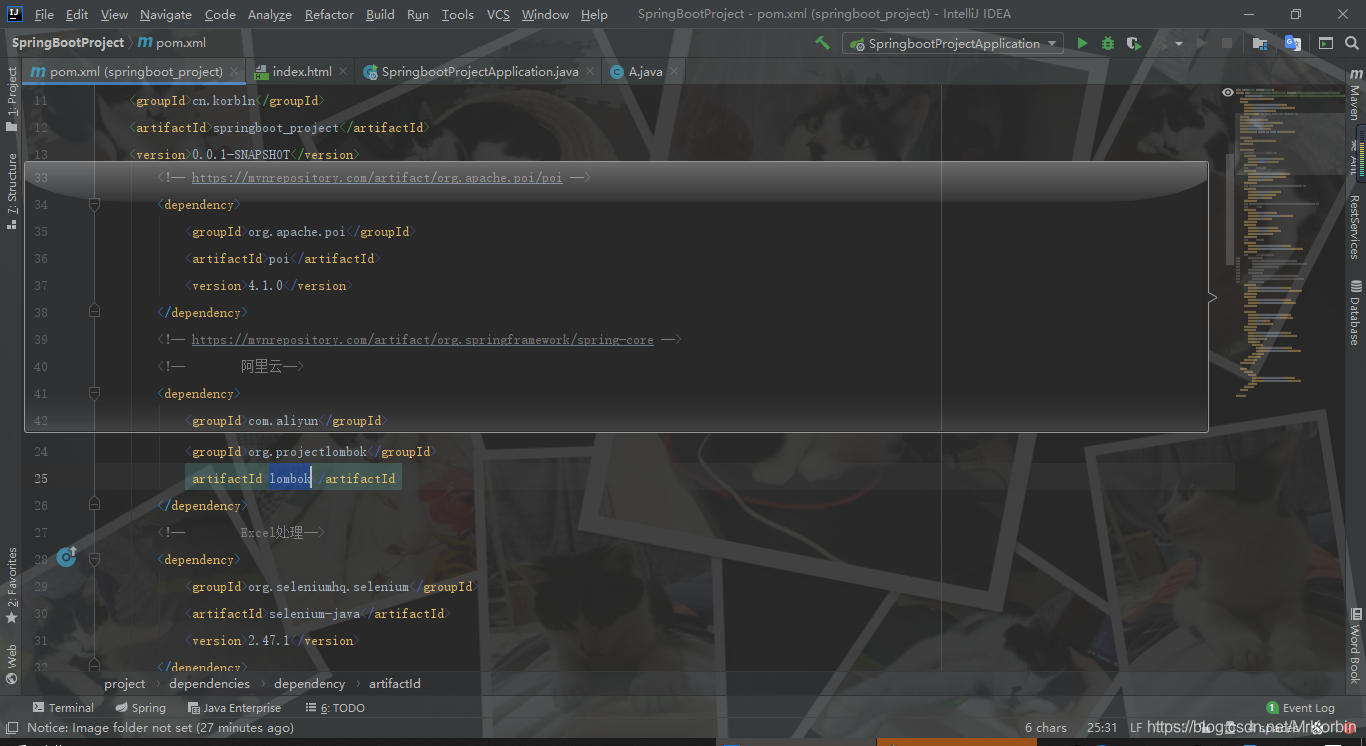Screen dimensions: 1366x746
Task: Open the Run Anything window icon
Action: (1326, 43)
